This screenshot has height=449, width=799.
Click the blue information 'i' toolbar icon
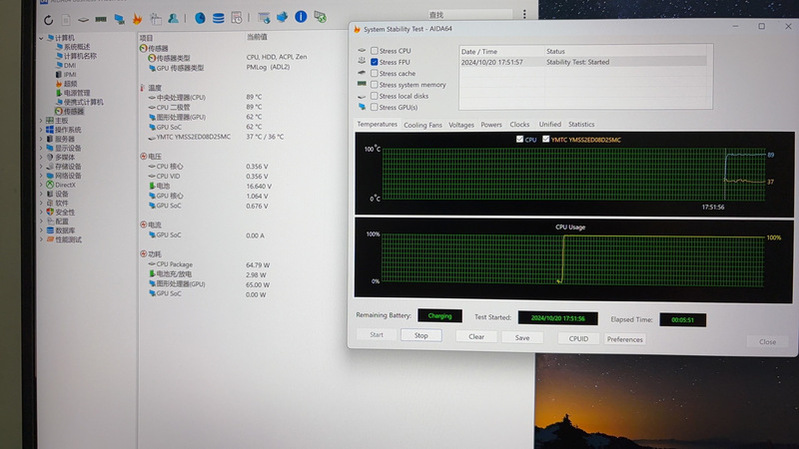tap(301, 17)
